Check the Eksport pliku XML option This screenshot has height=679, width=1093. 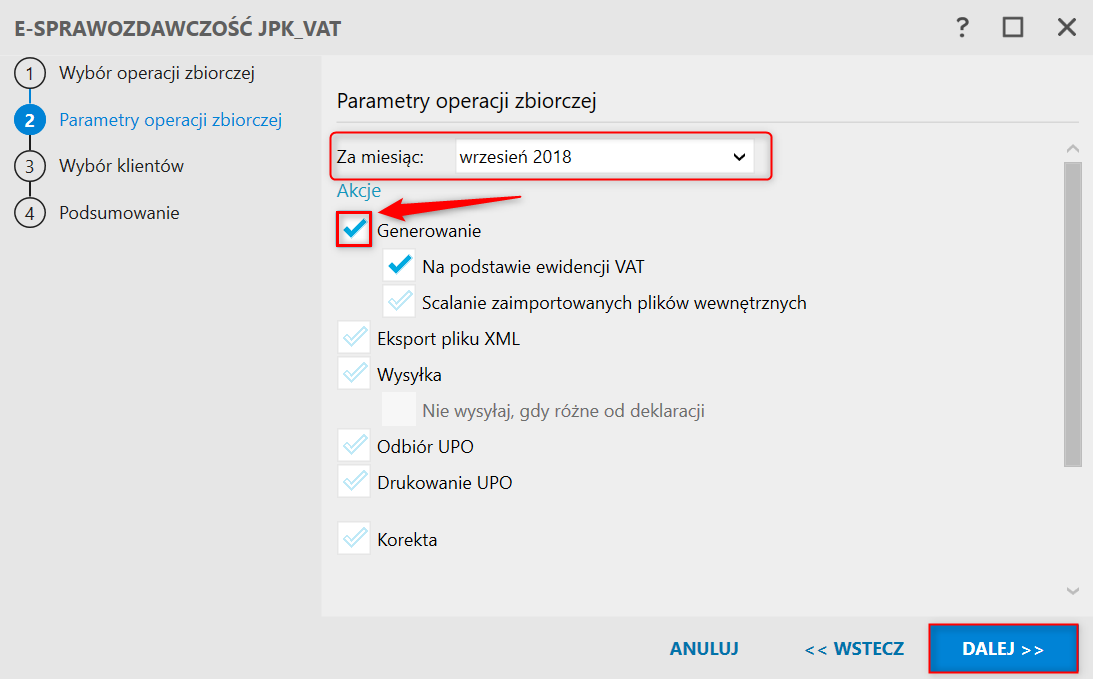point(355,338)
